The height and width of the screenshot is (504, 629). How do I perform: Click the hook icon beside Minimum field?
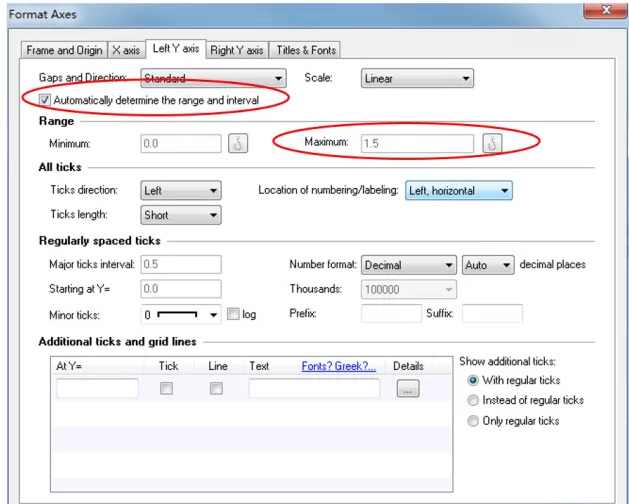(x=237, y=143)
